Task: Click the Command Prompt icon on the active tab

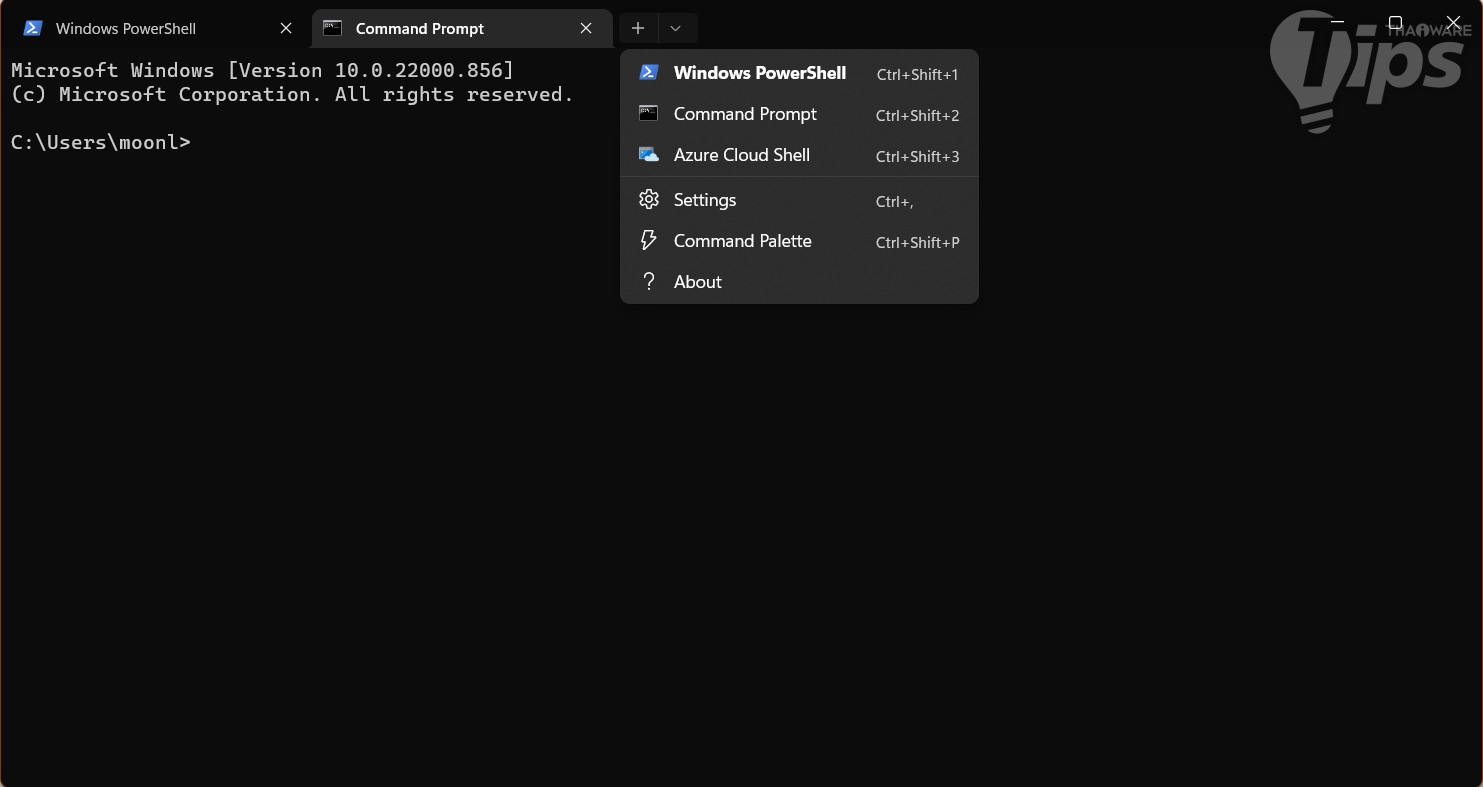Action: [333, 29]
